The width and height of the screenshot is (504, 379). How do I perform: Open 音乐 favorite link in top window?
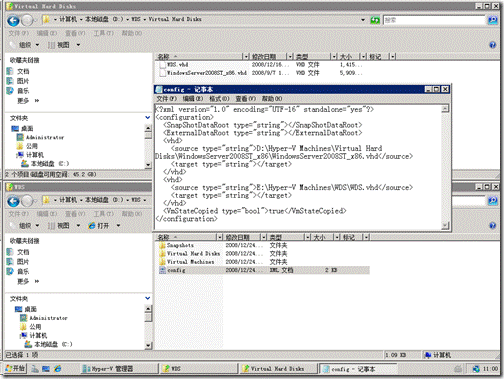coord(19,91)
